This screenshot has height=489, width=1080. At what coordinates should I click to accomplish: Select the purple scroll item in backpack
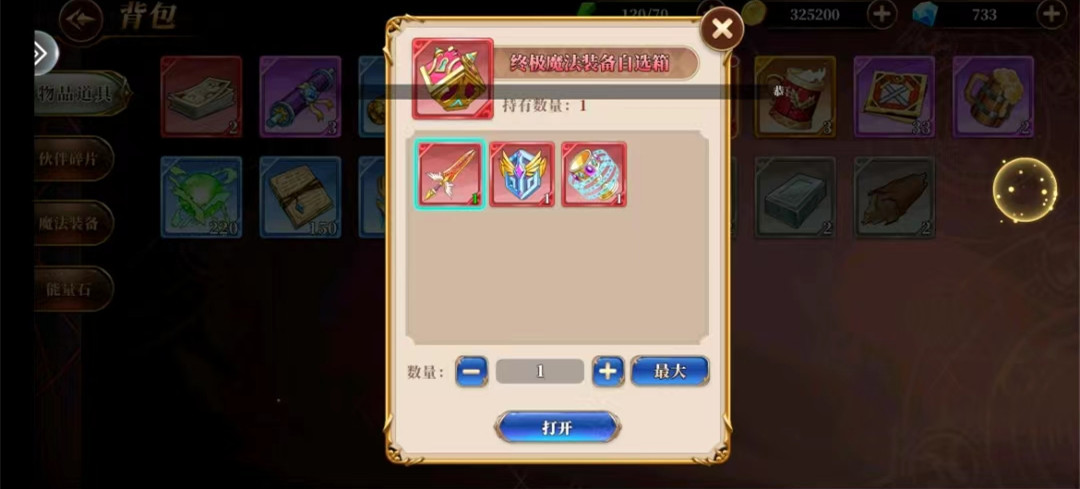[300, 97]
